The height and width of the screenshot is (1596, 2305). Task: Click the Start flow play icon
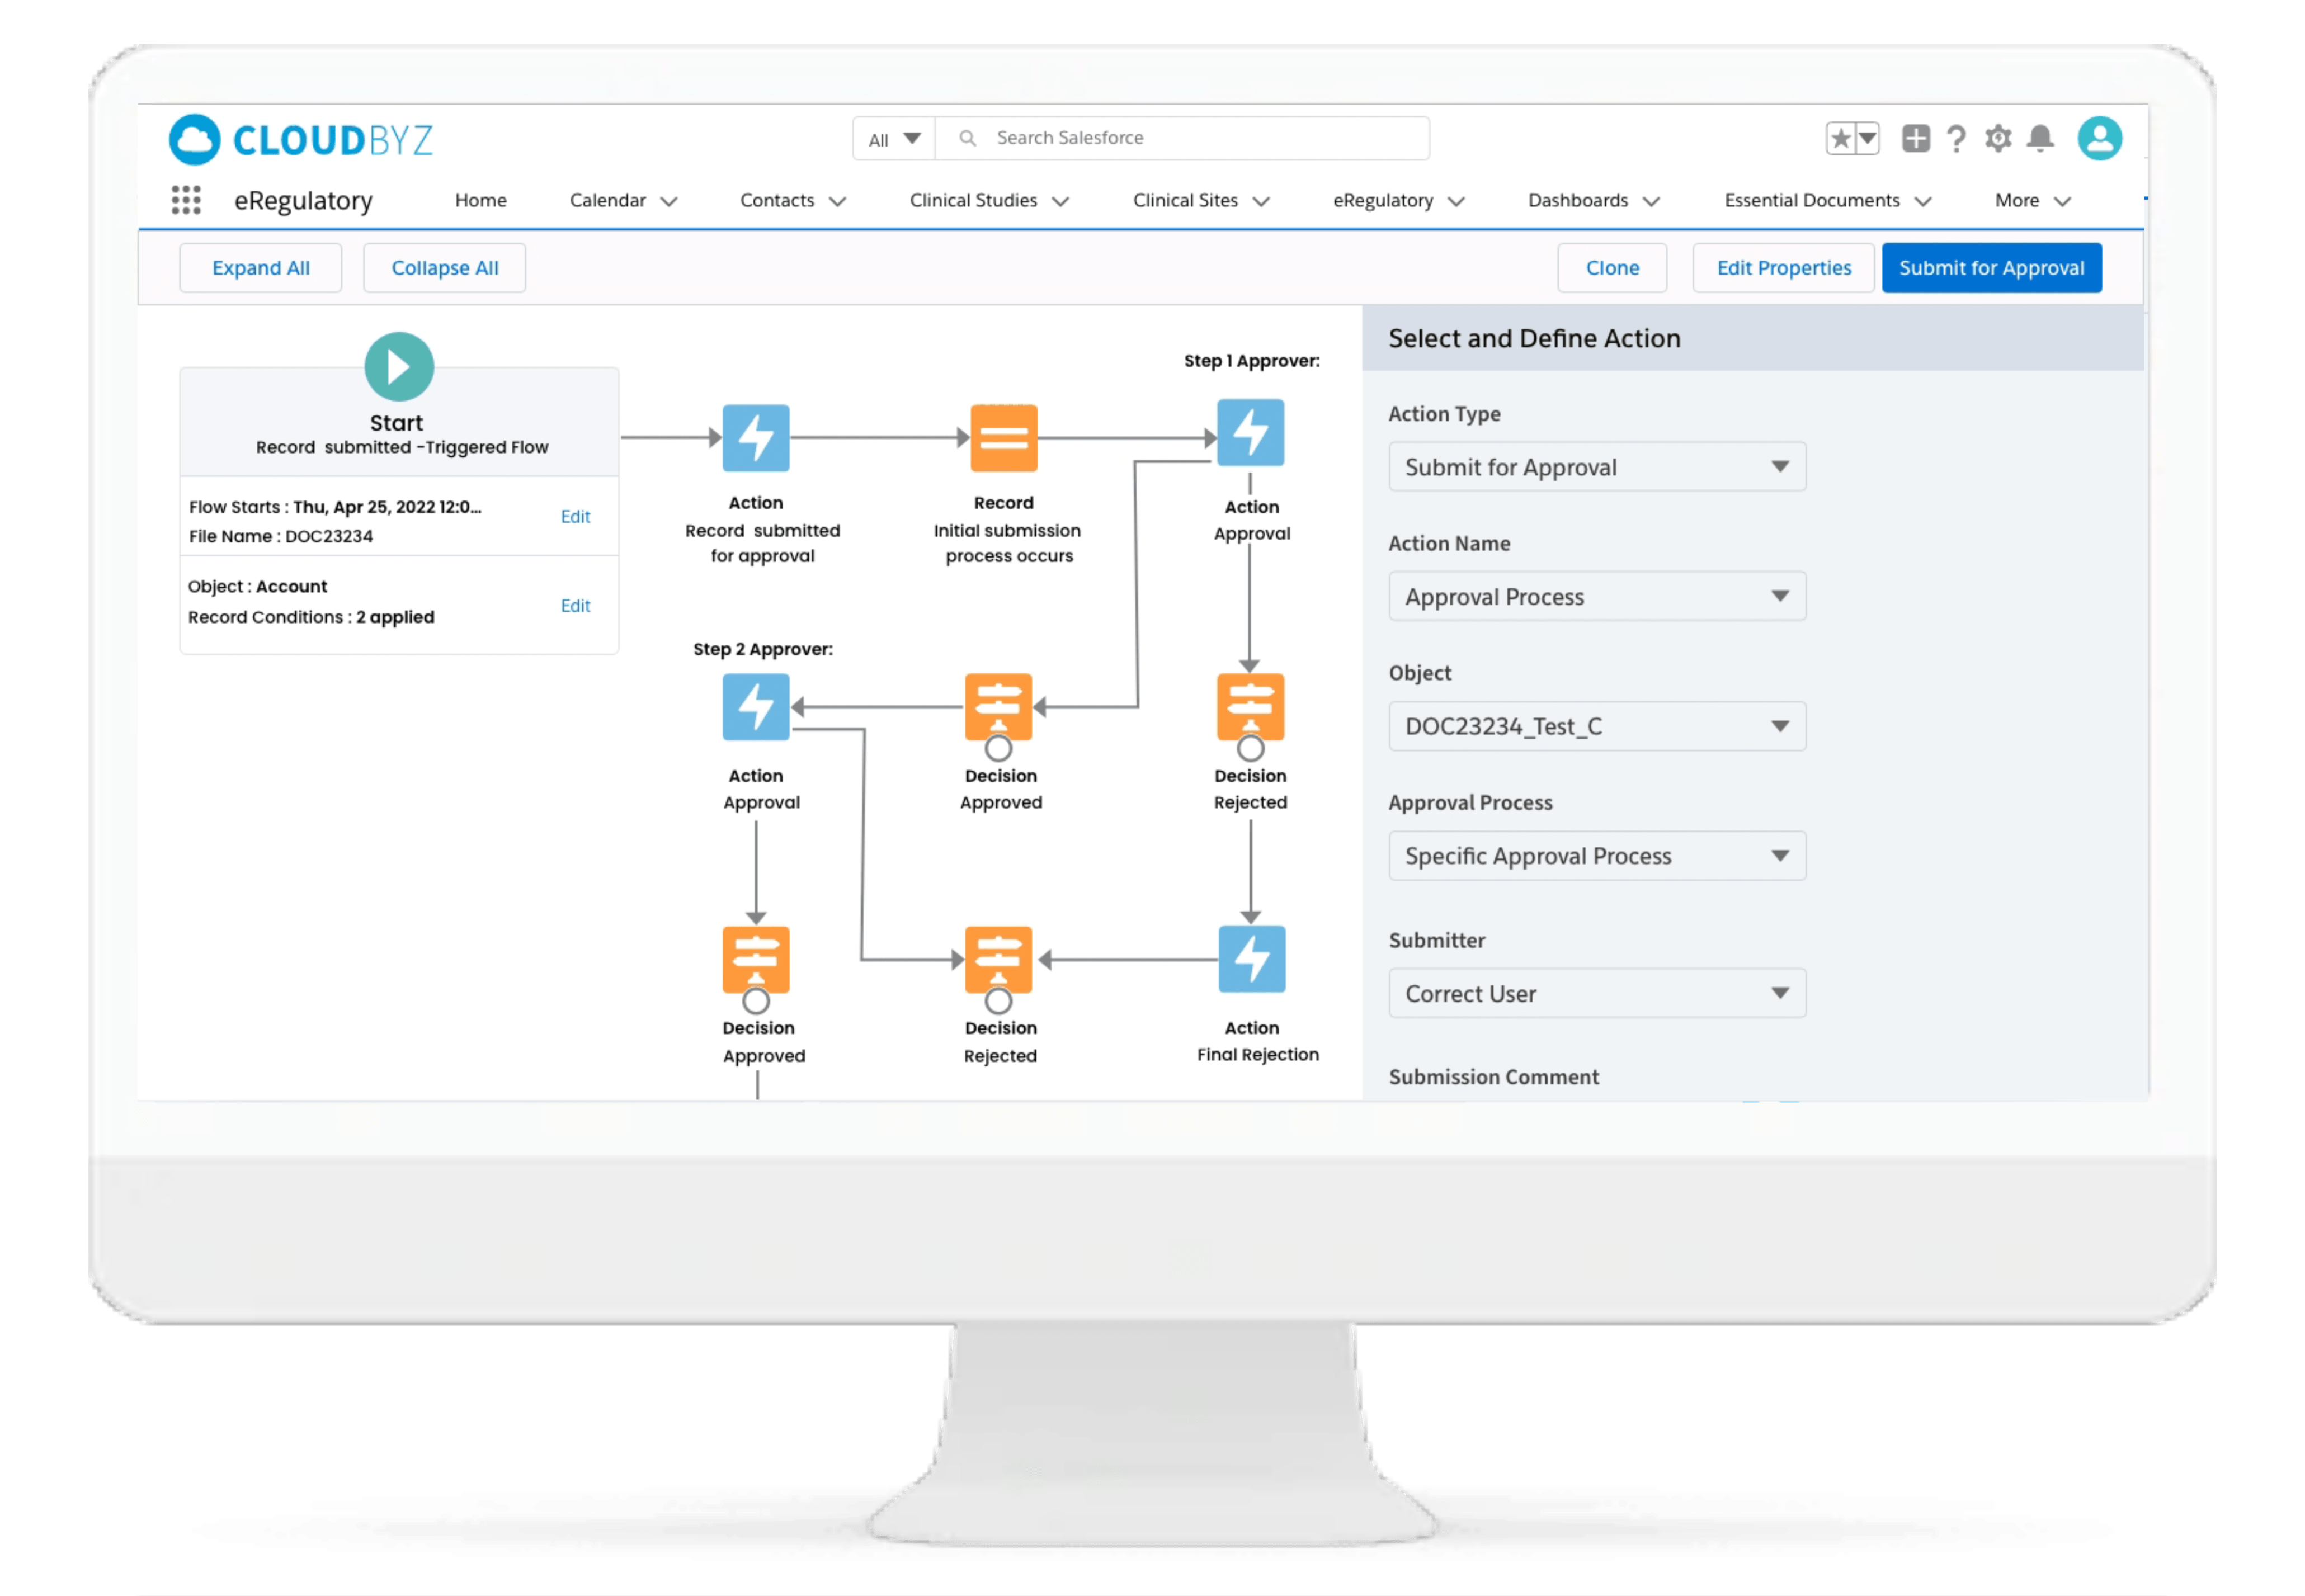(x=399, y=367)
